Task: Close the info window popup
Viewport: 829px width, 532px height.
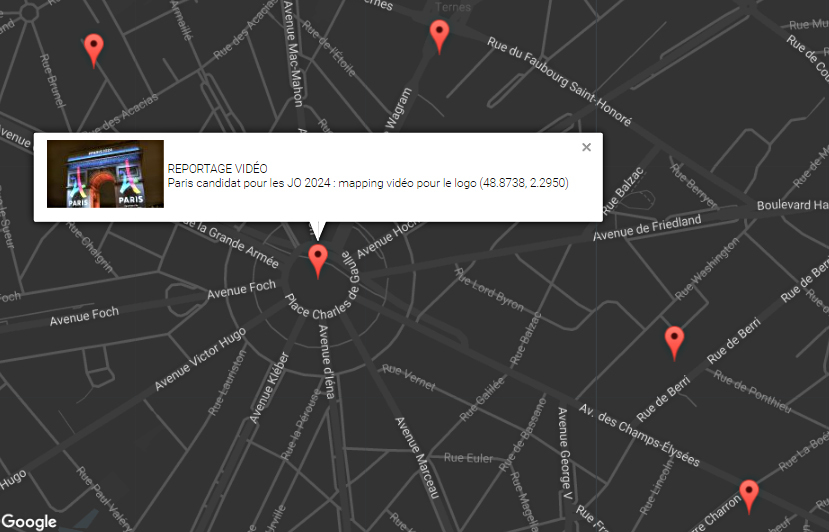Action: 586,148
